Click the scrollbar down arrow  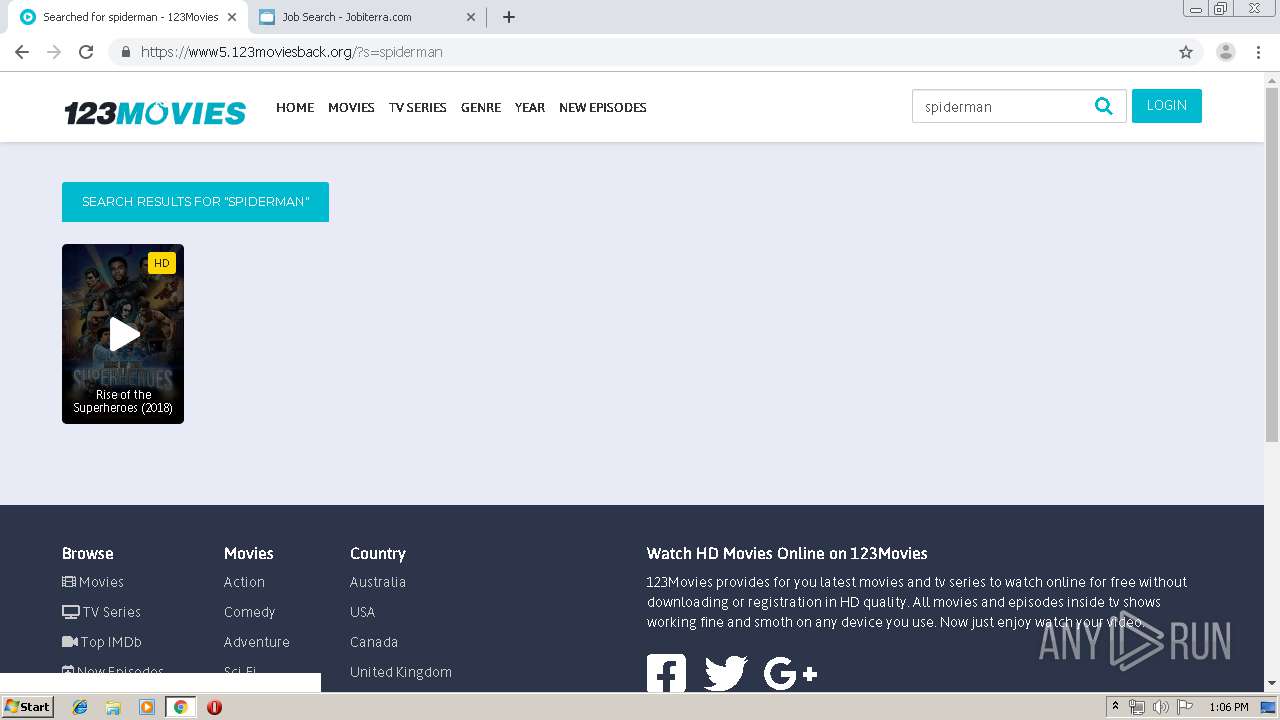1272,683
